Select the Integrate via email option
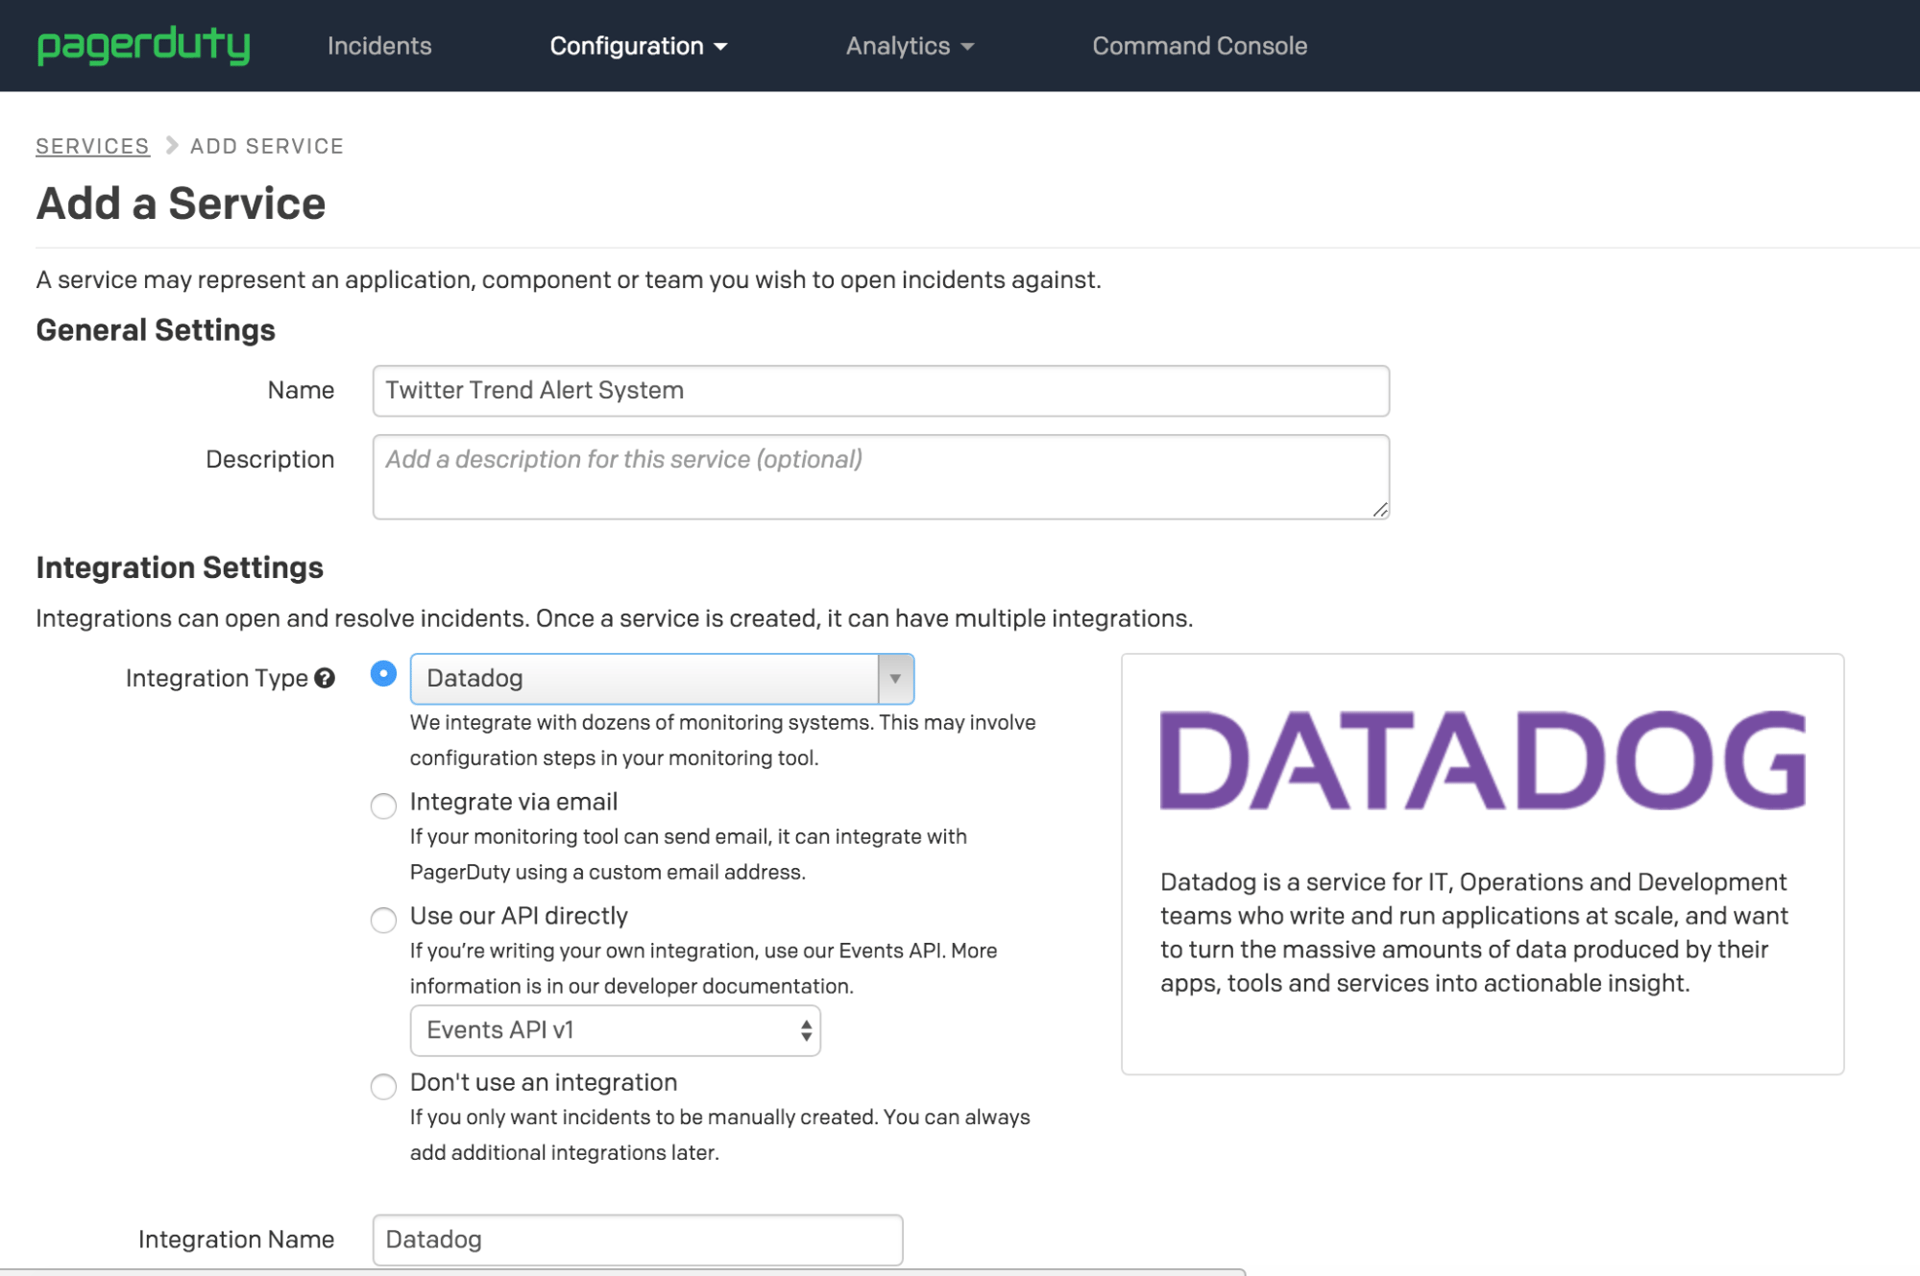 tap(383, 805)
